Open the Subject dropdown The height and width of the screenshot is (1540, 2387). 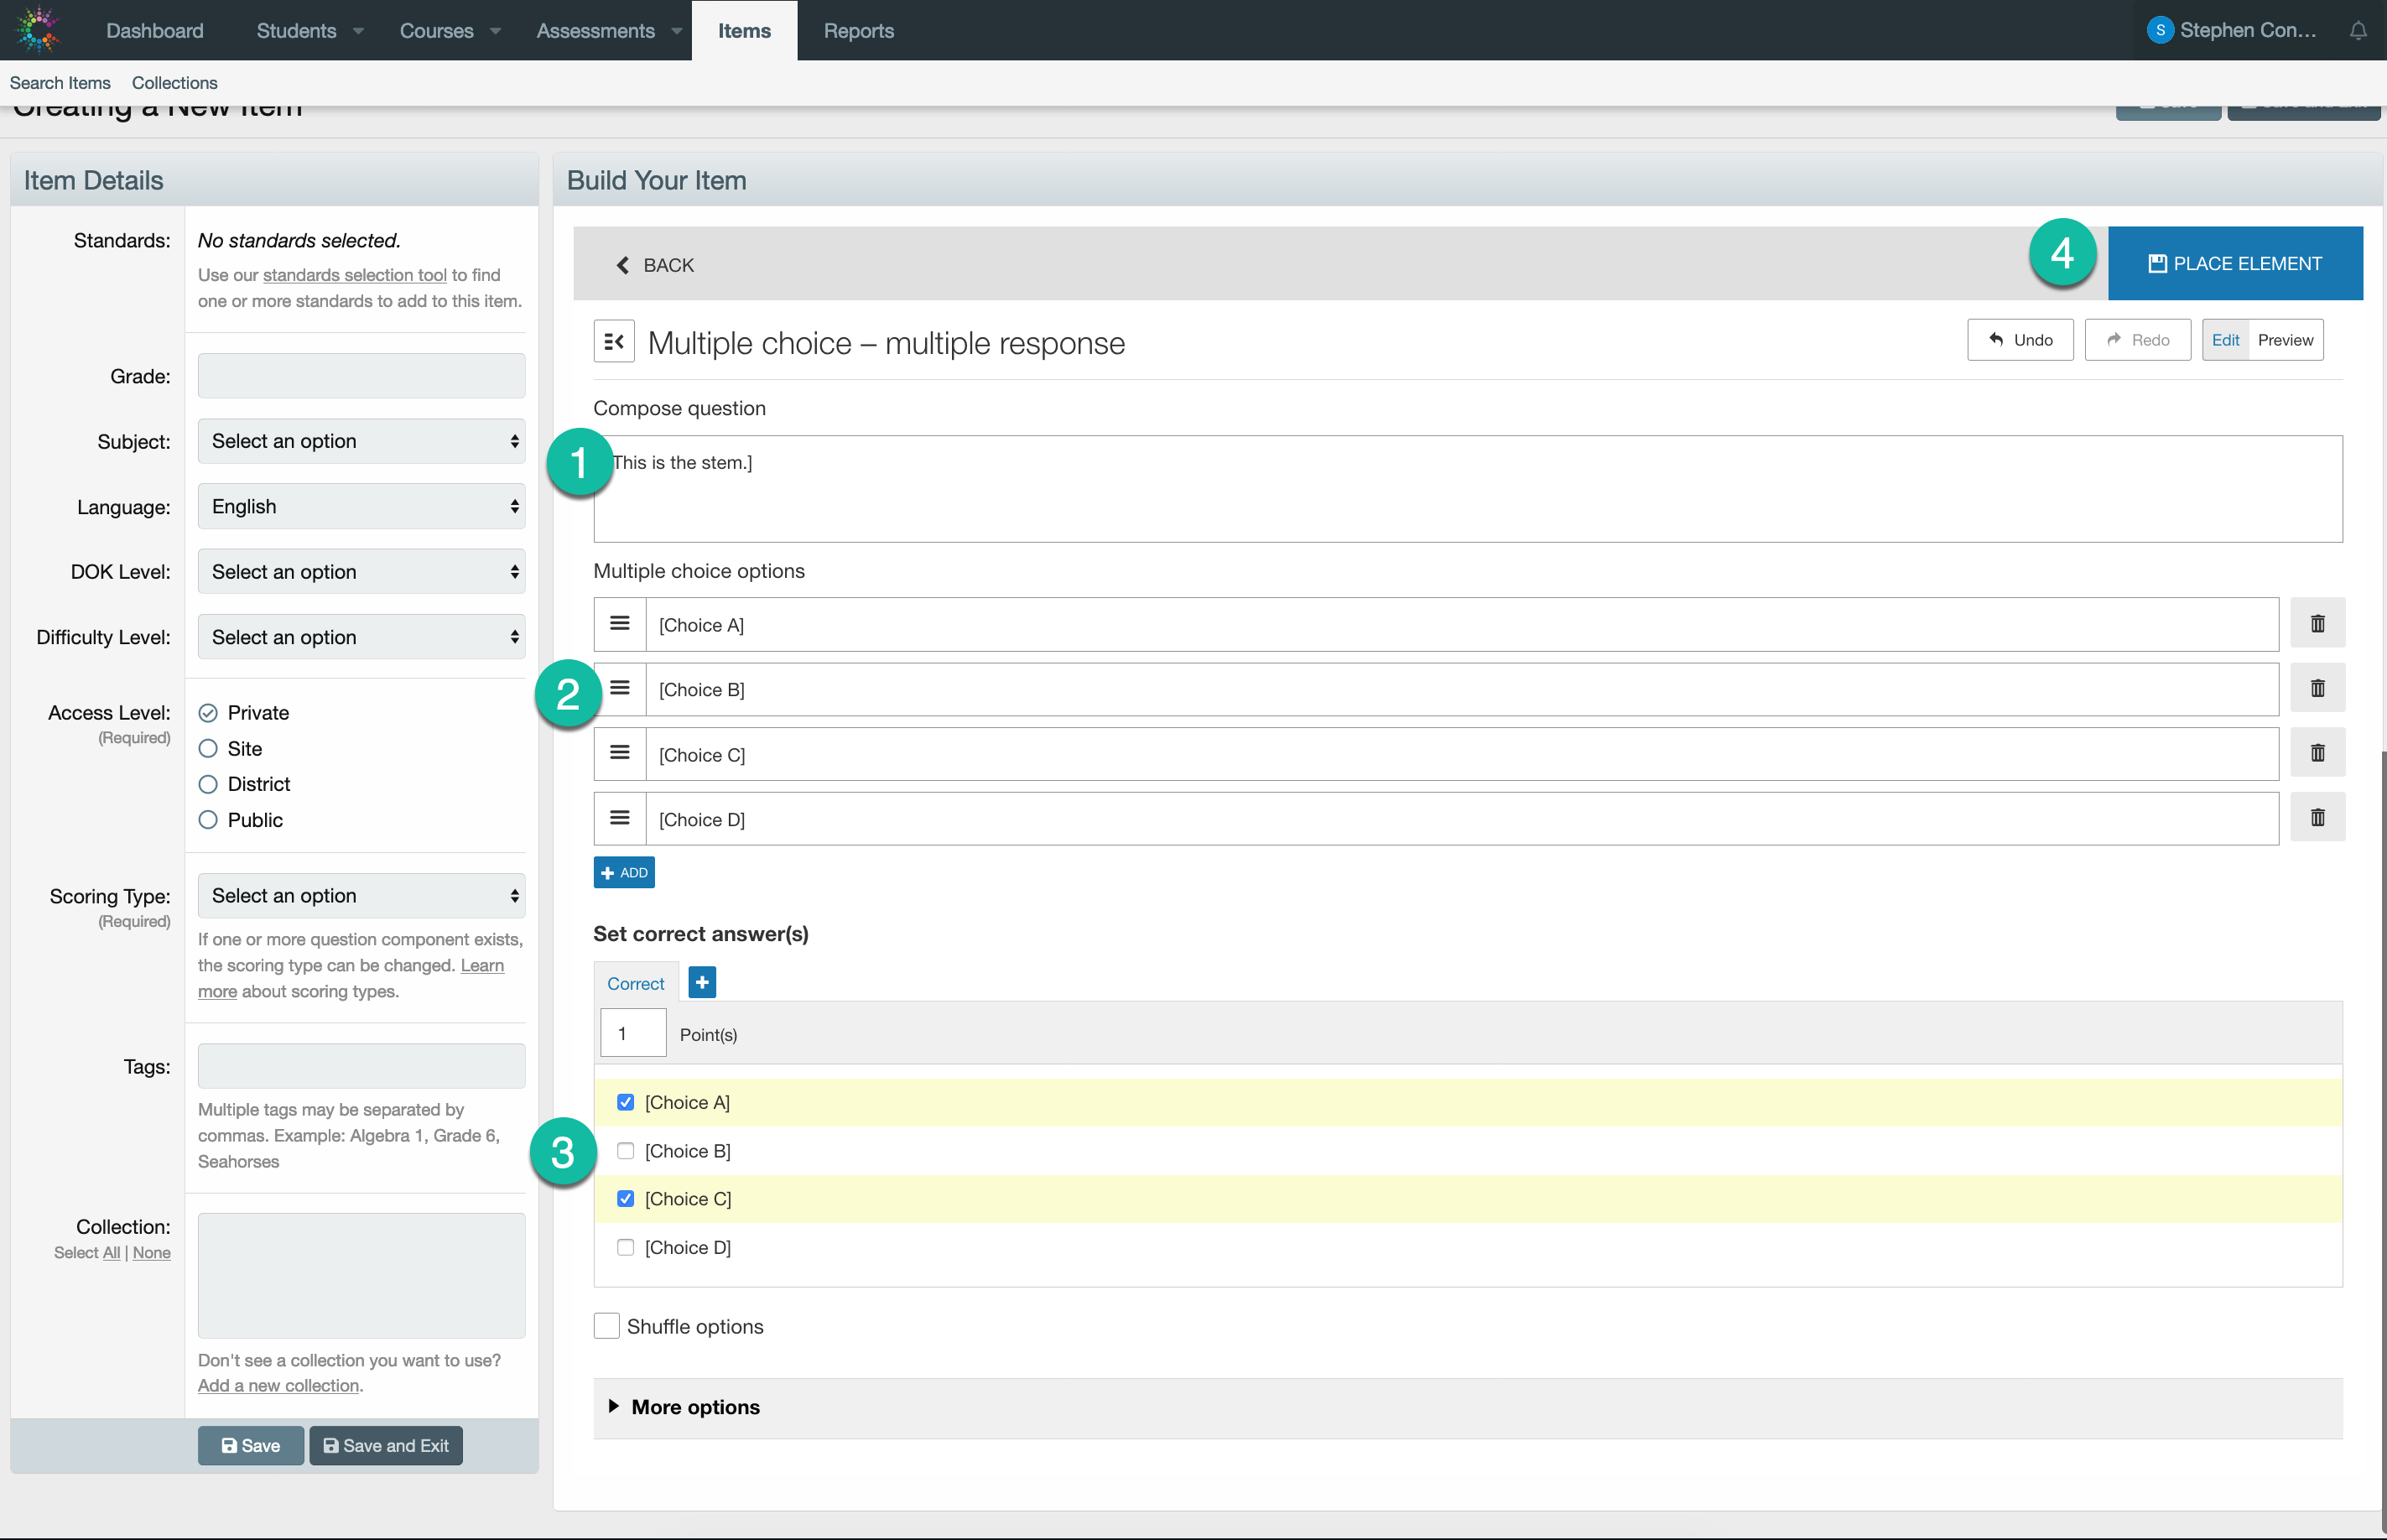pyautogui.click(x=361, y=441)
